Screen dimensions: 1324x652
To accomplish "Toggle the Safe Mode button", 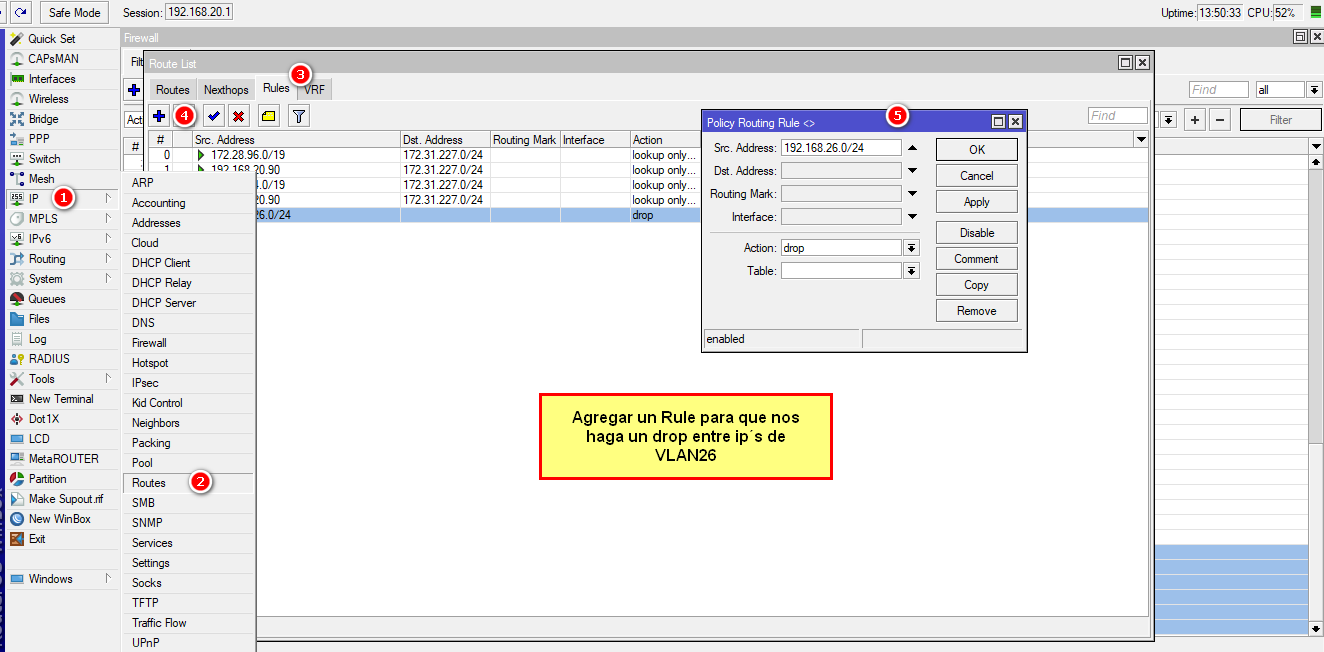I will (76, 12).
